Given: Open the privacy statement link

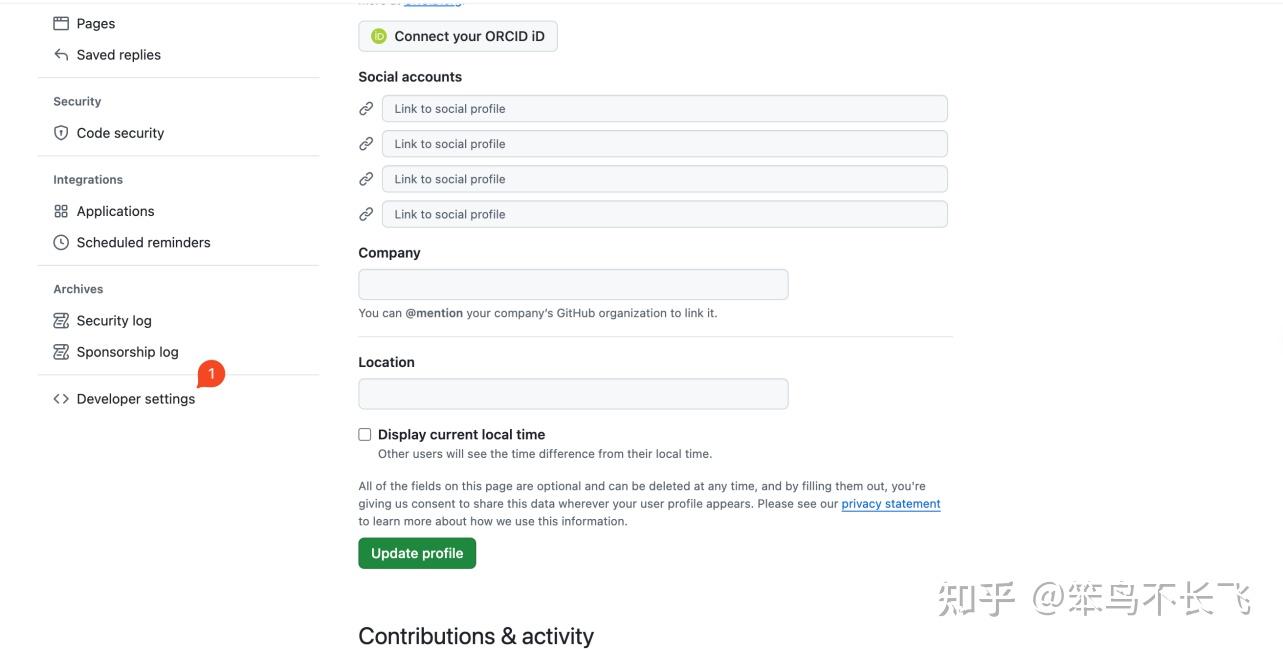Looking at the screenshot, I should coord(889,503).
